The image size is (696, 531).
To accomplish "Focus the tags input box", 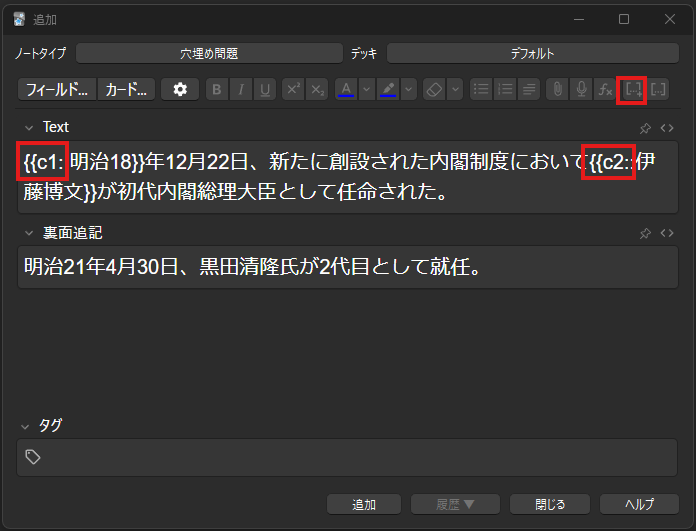I will point(347,457).
